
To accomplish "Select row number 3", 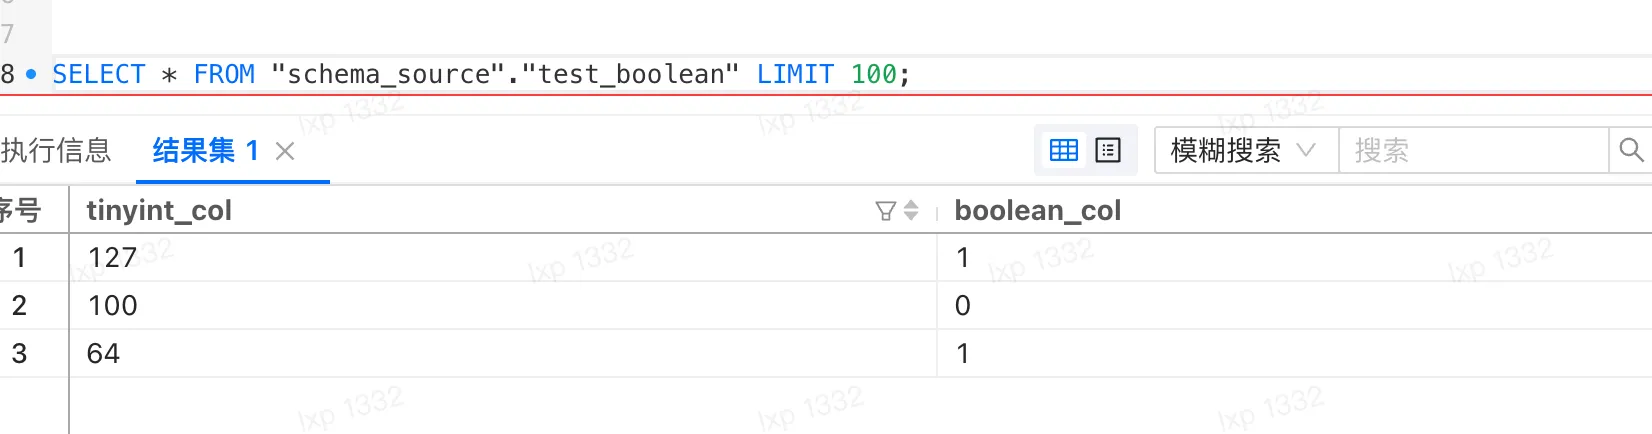I will pos(19,353).
